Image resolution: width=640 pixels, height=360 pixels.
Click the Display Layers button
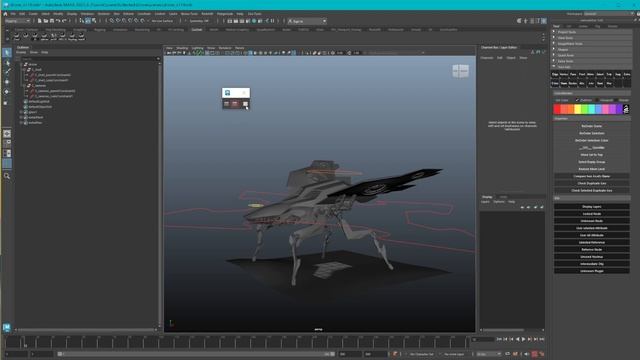pyautogui.click(x=591, y=207)
